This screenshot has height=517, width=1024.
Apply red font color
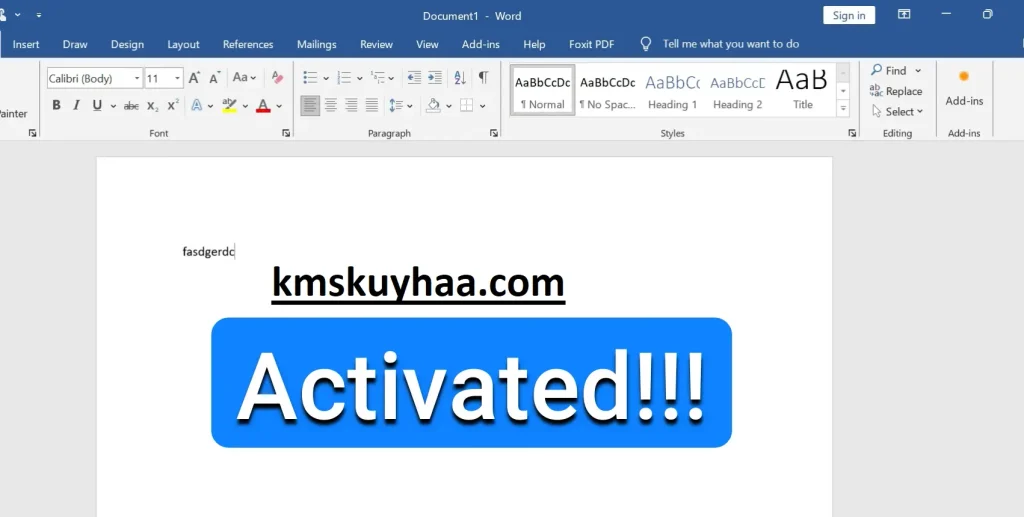tap(263, 105)
